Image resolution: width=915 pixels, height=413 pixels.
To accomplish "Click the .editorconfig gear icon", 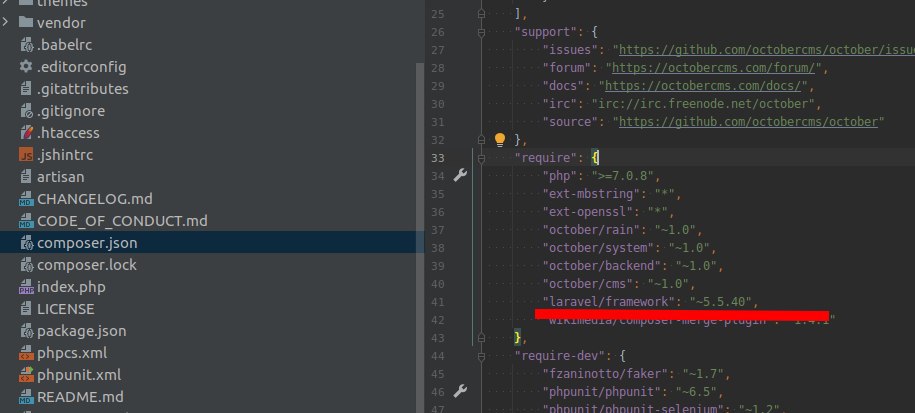I will [x=26, y=66].
